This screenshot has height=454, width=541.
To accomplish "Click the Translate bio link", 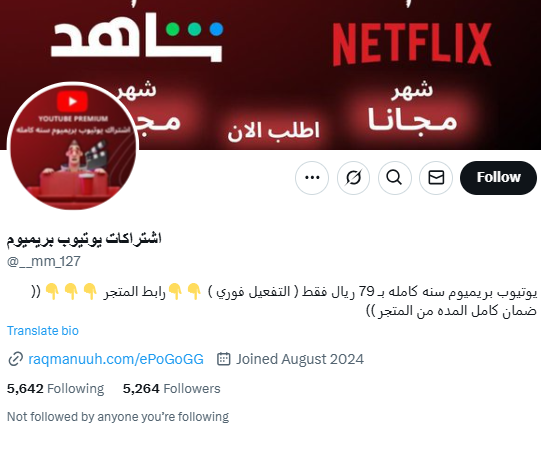I will point(43,330).
